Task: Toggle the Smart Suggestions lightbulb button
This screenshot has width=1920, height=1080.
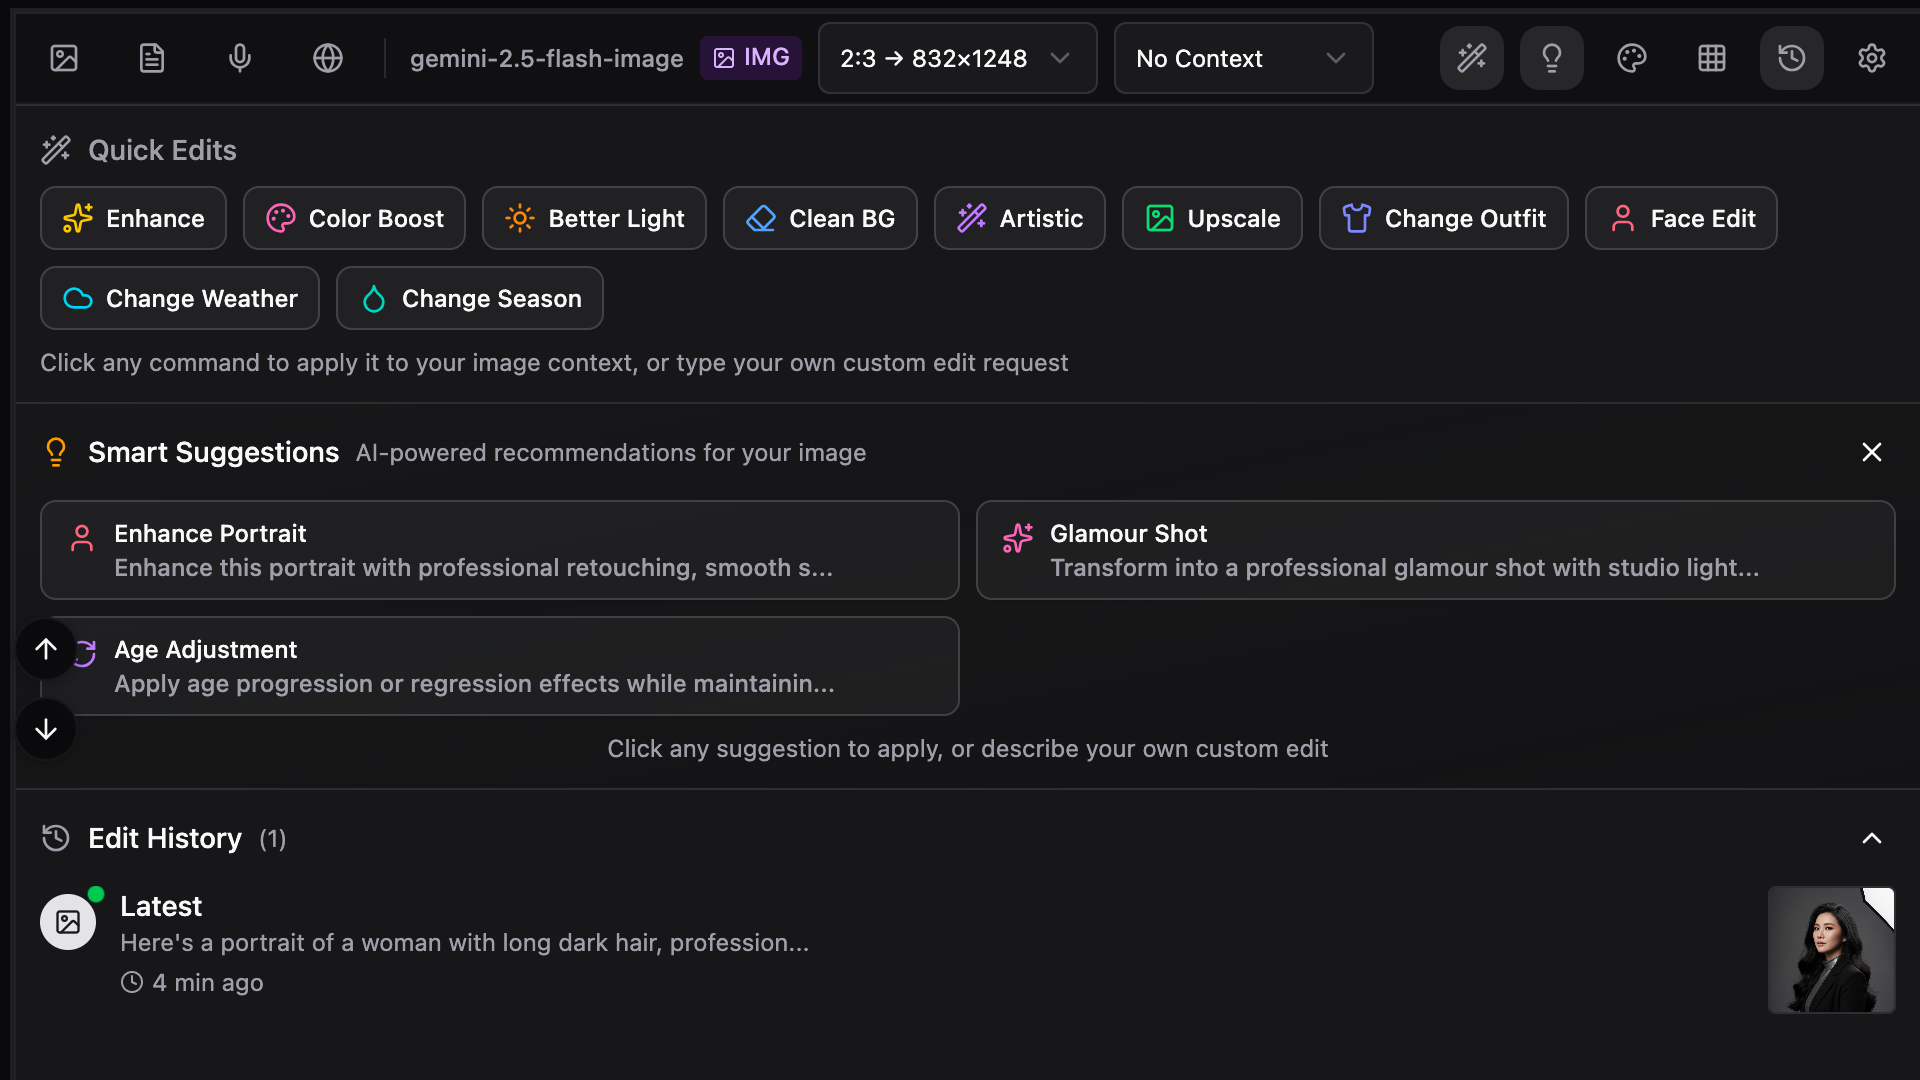Action: (x=1552, y=58)
